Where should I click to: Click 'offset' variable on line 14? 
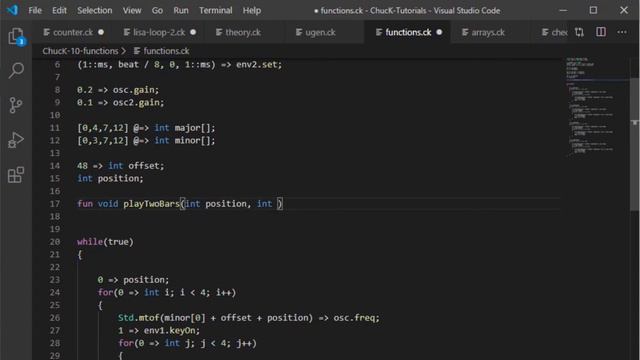tap(143, 166)
